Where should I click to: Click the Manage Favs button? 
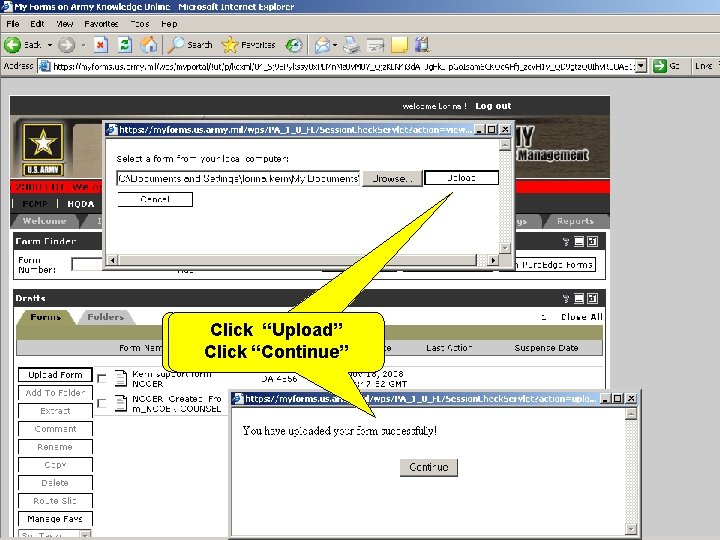55,519
